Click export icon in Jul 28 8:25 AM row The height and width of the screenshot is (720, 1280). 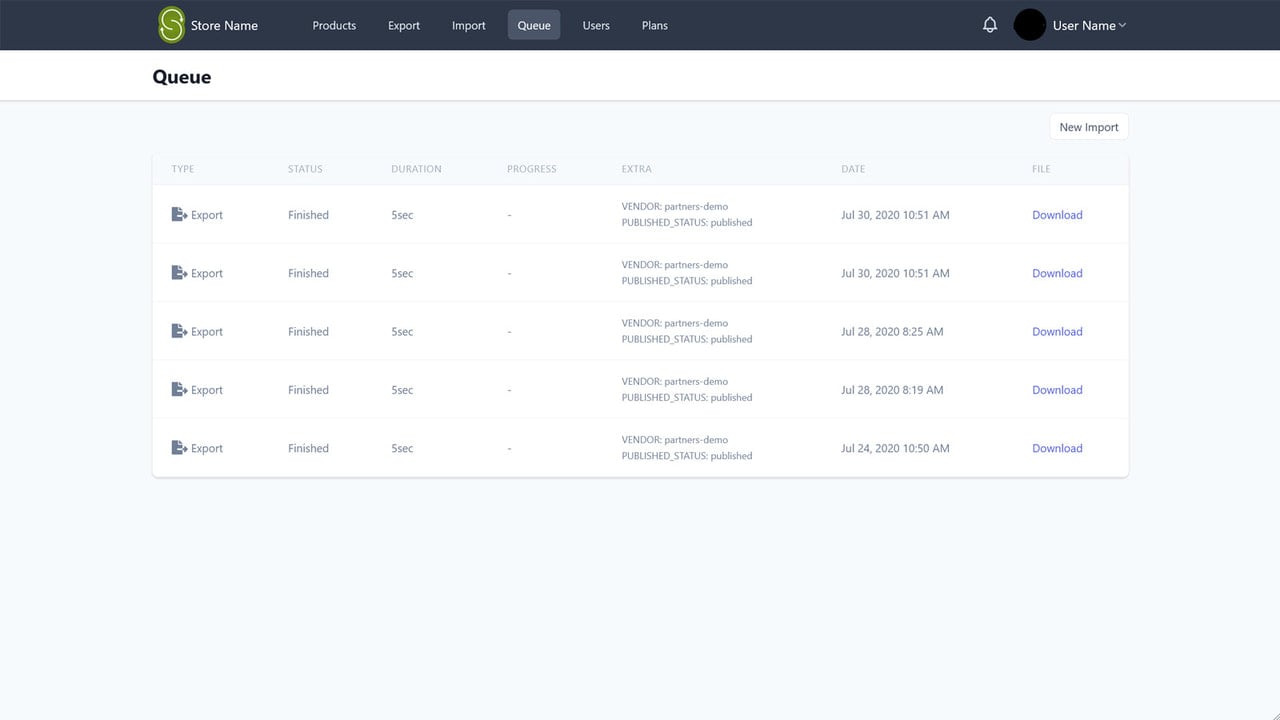tap(179, 331)
